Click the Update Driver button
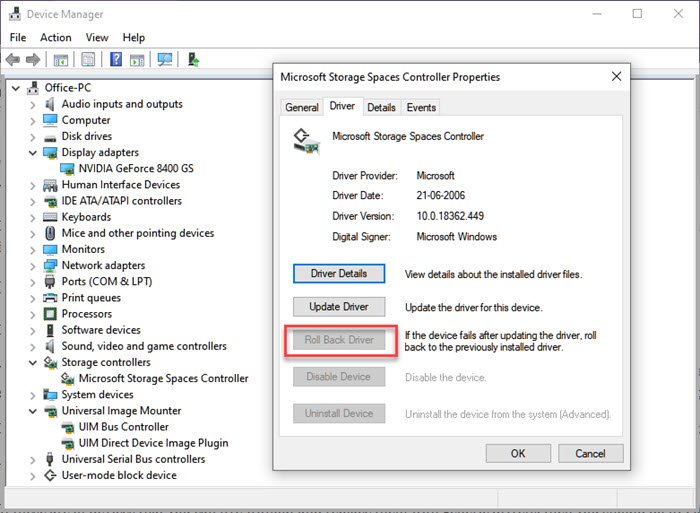 coord(339,307)
